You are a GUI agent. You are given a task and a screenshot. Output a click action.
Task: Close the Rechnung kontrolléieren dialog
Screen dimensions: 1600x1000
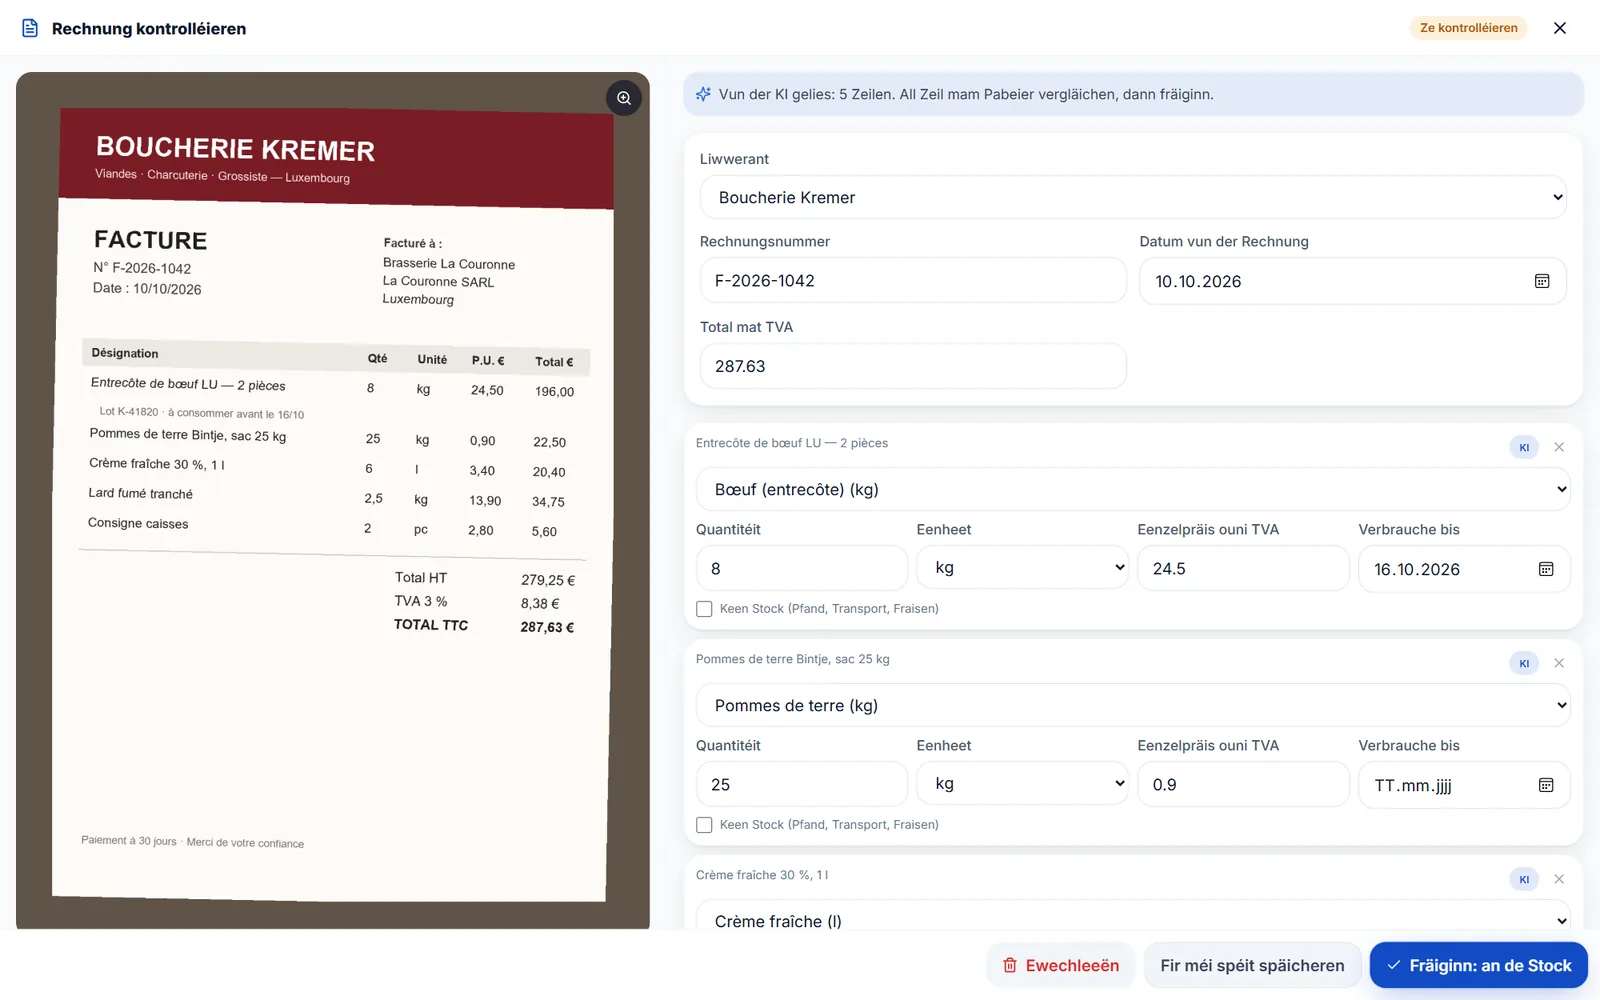(x=1560, y=28)
